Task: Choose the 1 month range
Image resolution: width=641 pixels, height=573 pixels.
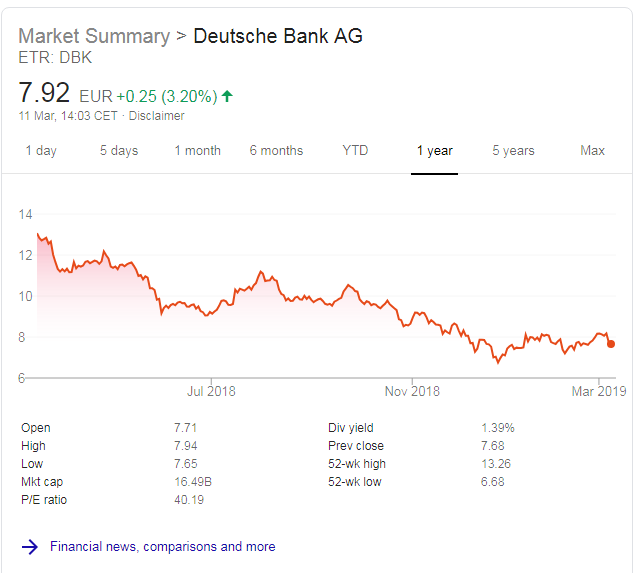Action: pos(198,151)
